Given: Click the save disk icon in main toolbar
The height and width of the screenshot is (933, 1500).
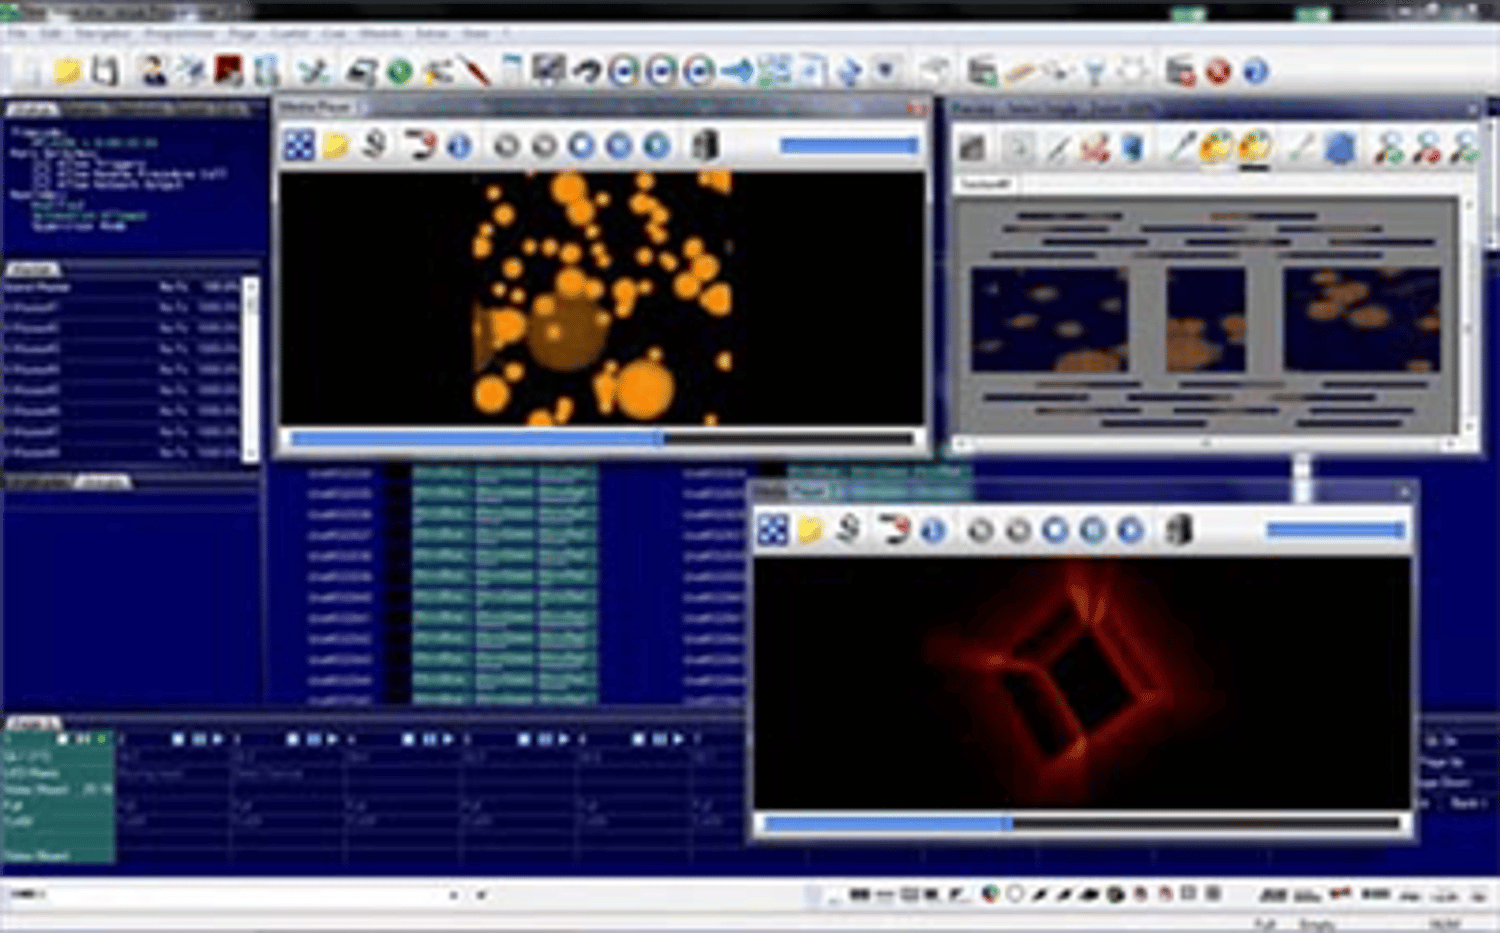Looking at the screenshot, I should (x=105, y=72).
